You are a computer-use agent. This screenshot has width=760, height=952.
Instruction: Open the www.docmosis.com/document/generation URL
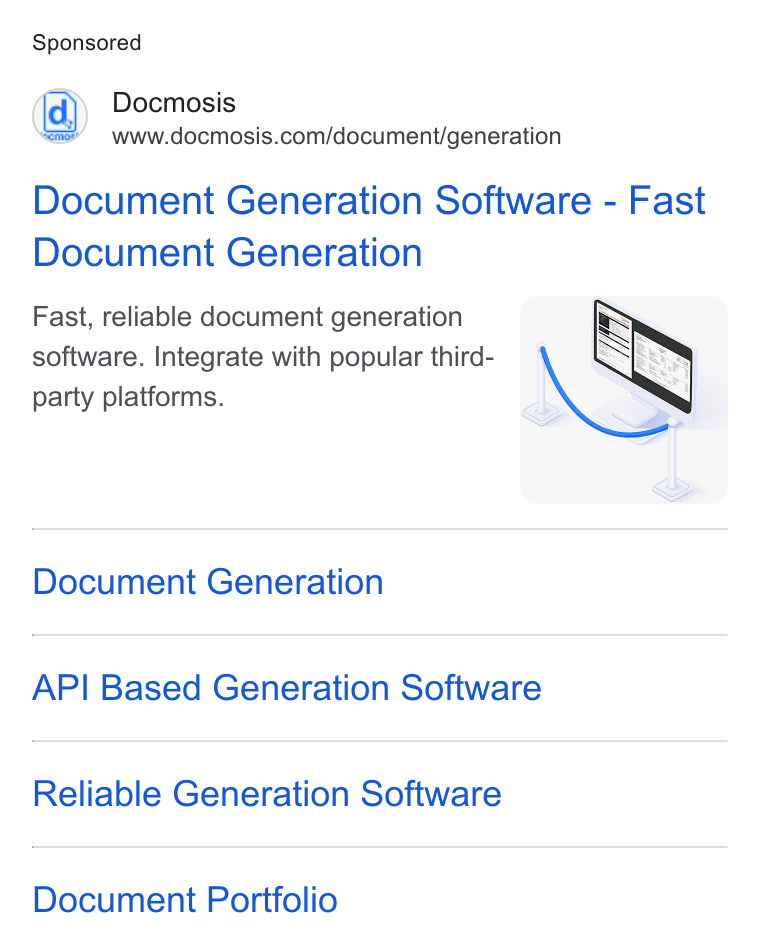[x=336, y=136]
